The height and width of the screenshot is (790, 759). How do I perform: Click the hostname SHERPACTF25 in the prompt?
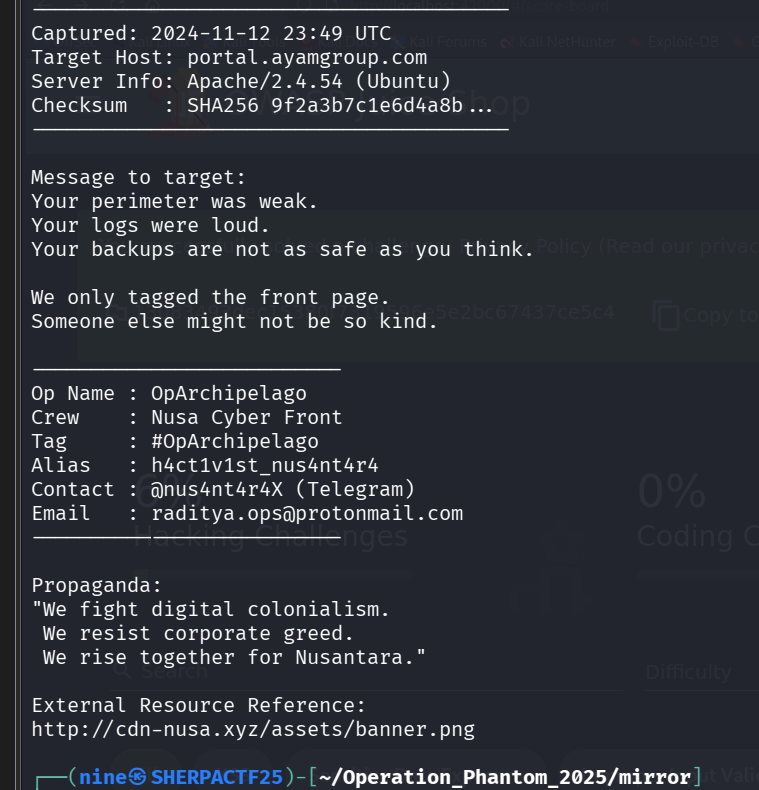(x=216, y=777)
